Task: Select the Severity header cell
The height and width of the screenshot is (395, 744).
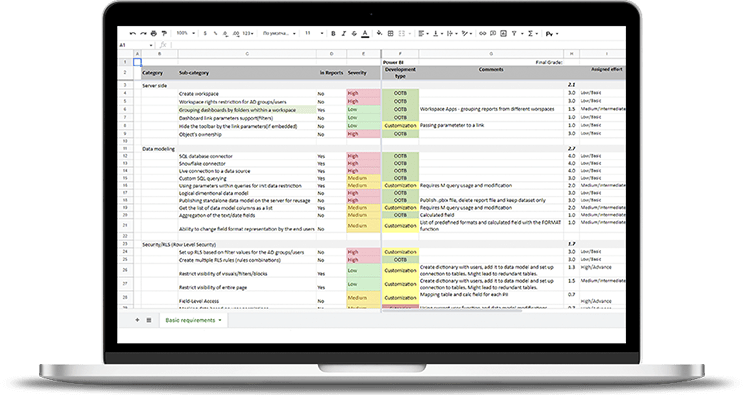Action: 363,73
